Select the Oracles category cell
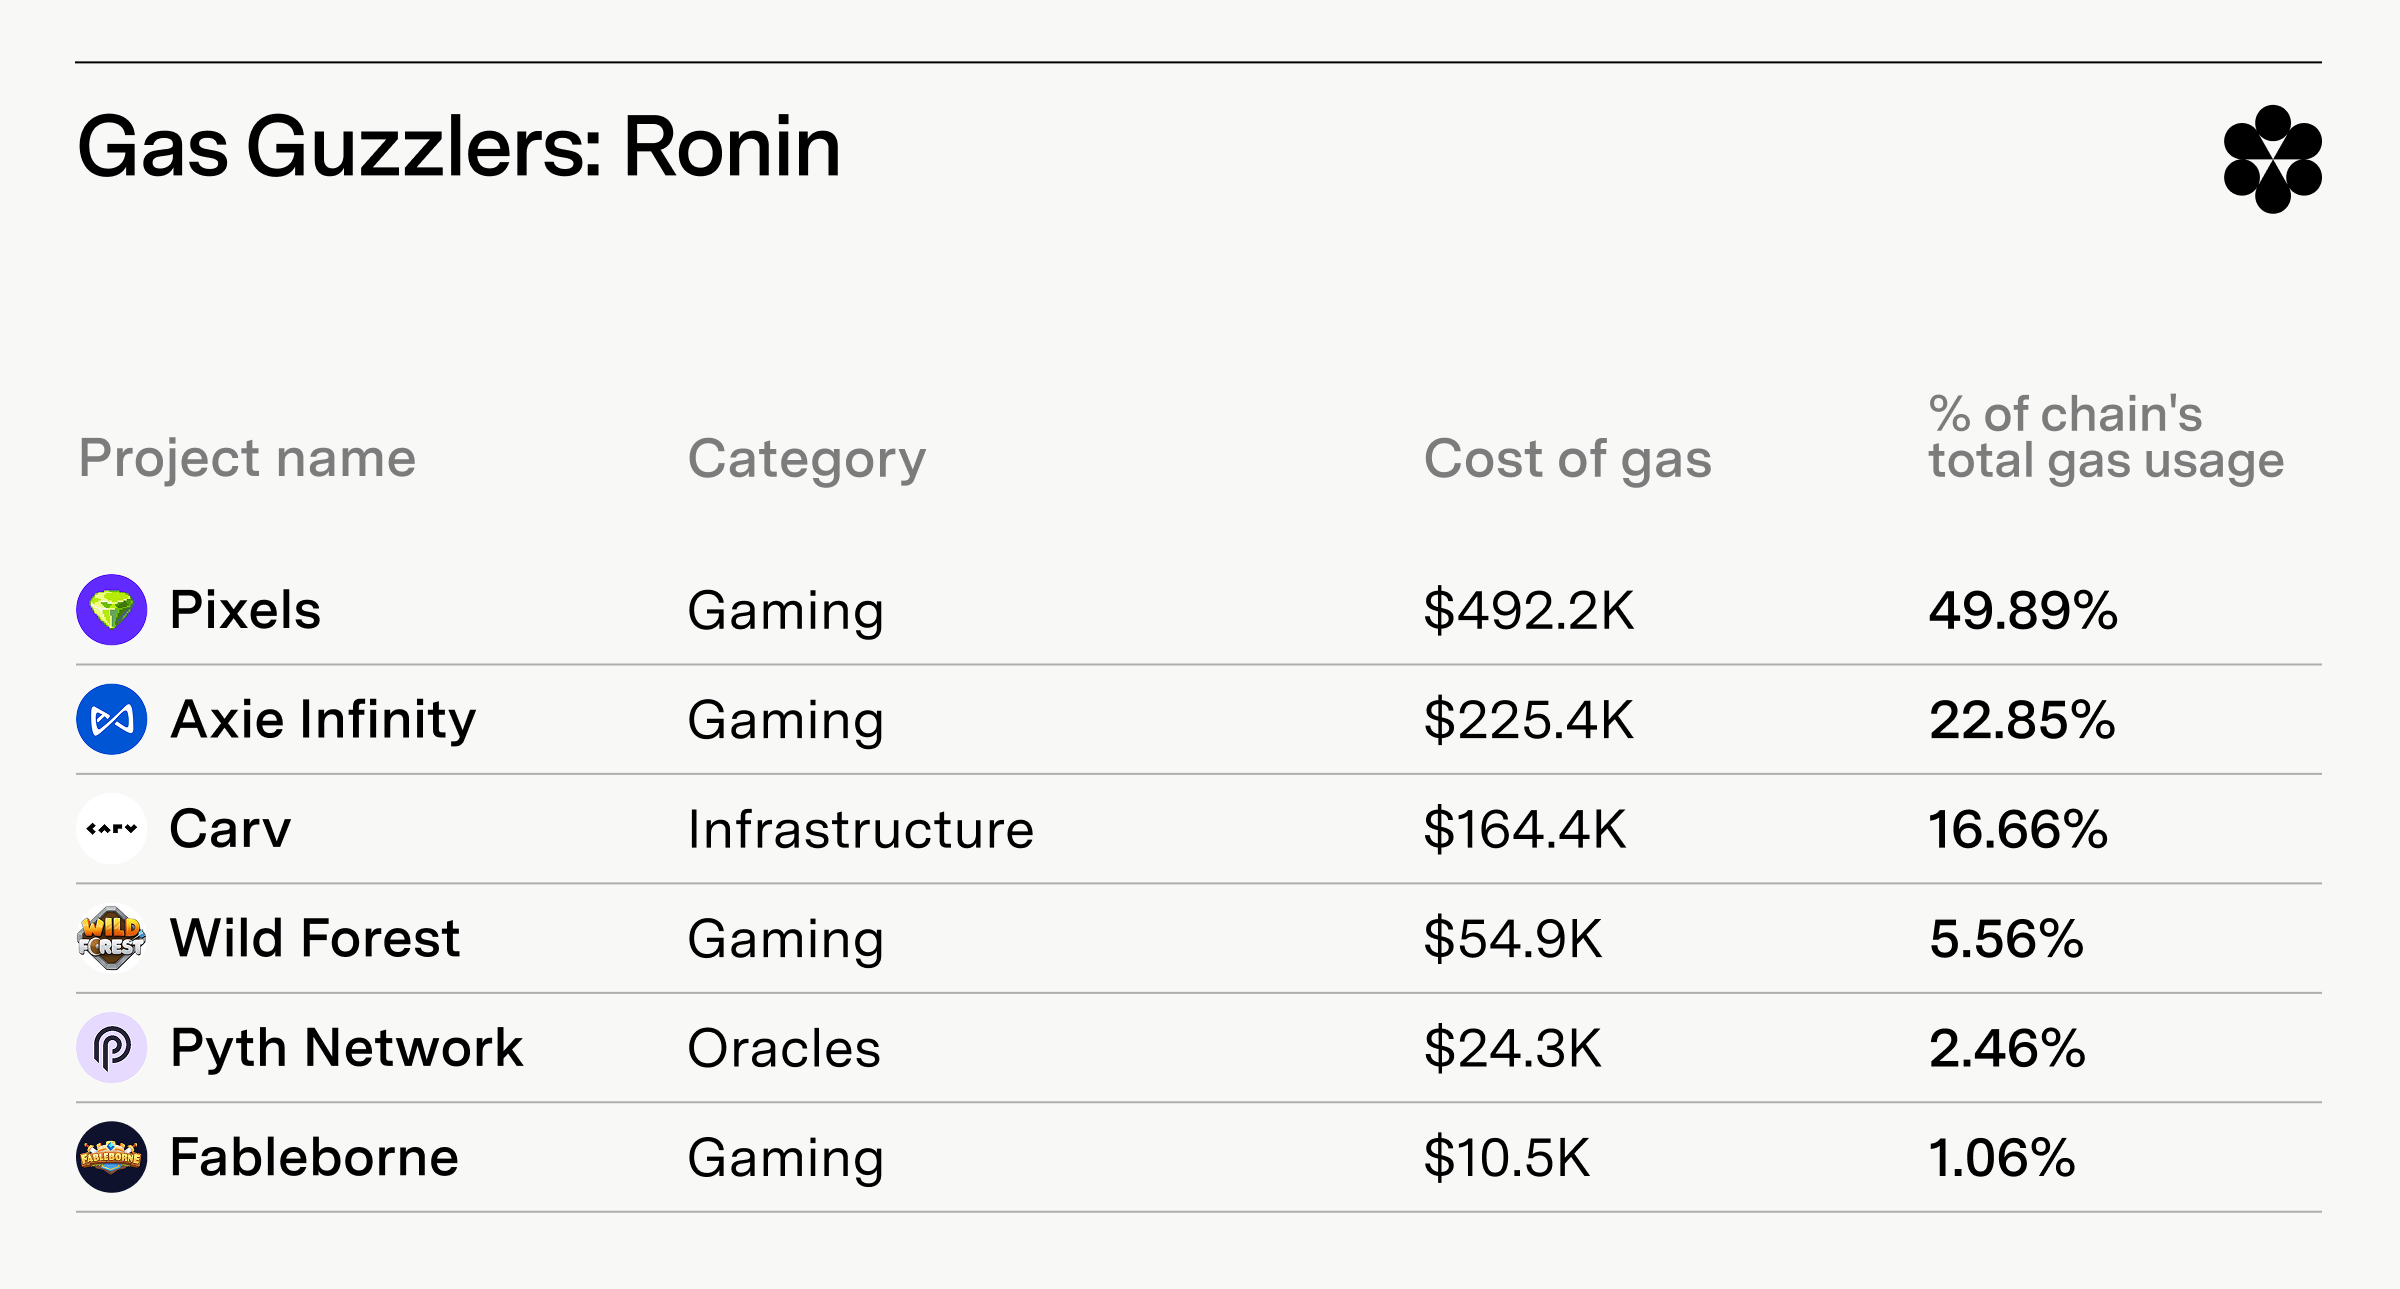2400x1289 pixels. click(x=784, y=1049)
